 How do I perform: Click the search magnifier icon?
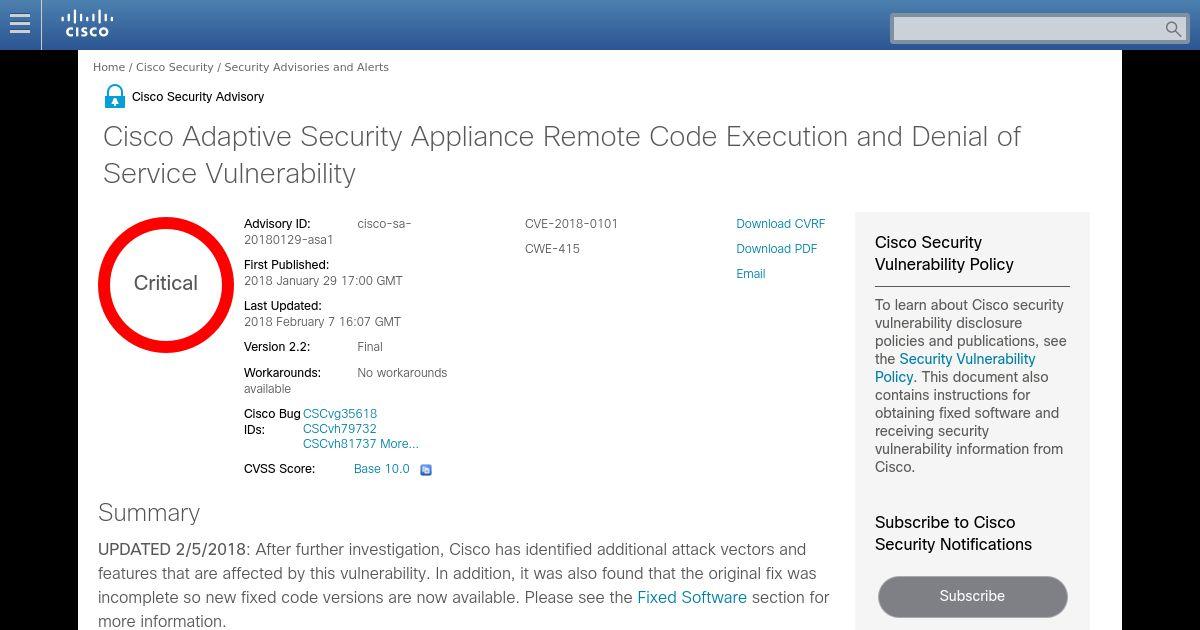pos(1174,29)
